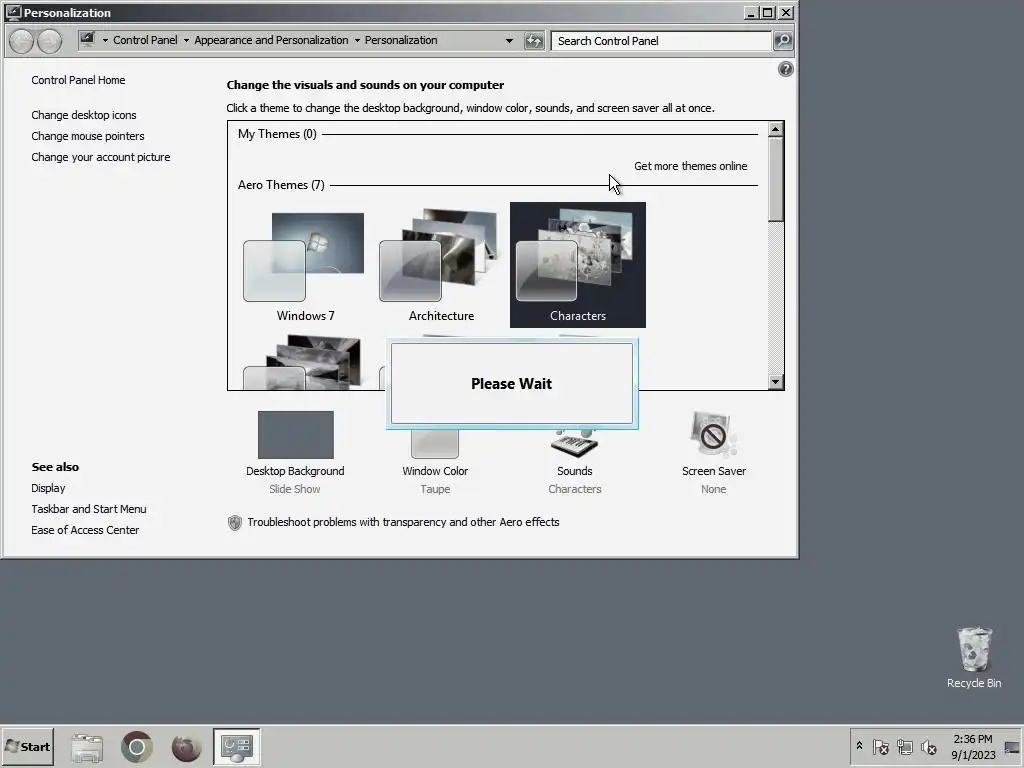Open Action Center flag tray icon
Viewport: 1024px width, 768px height.
point(880,746)
